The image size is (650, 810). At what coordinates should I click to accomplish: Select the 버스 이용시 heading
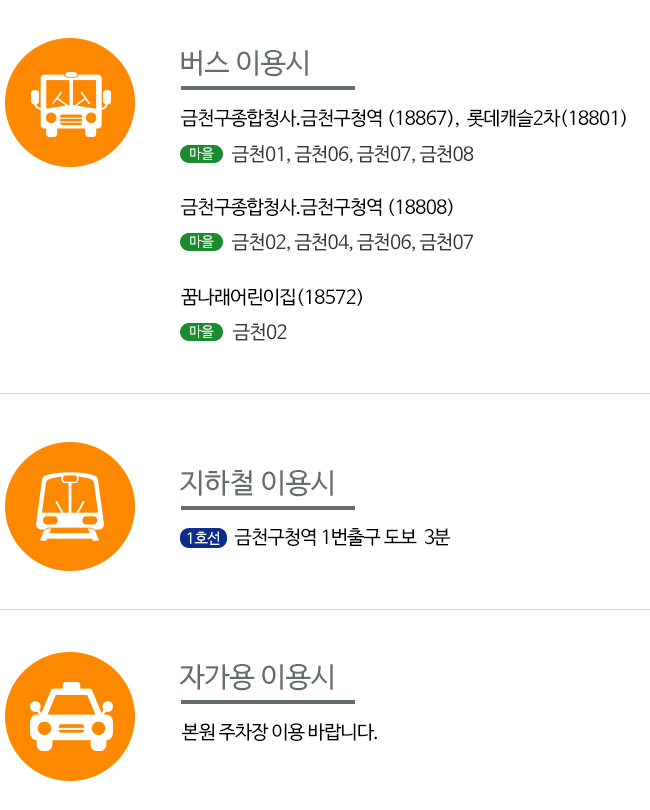click(x=244, y=63)
